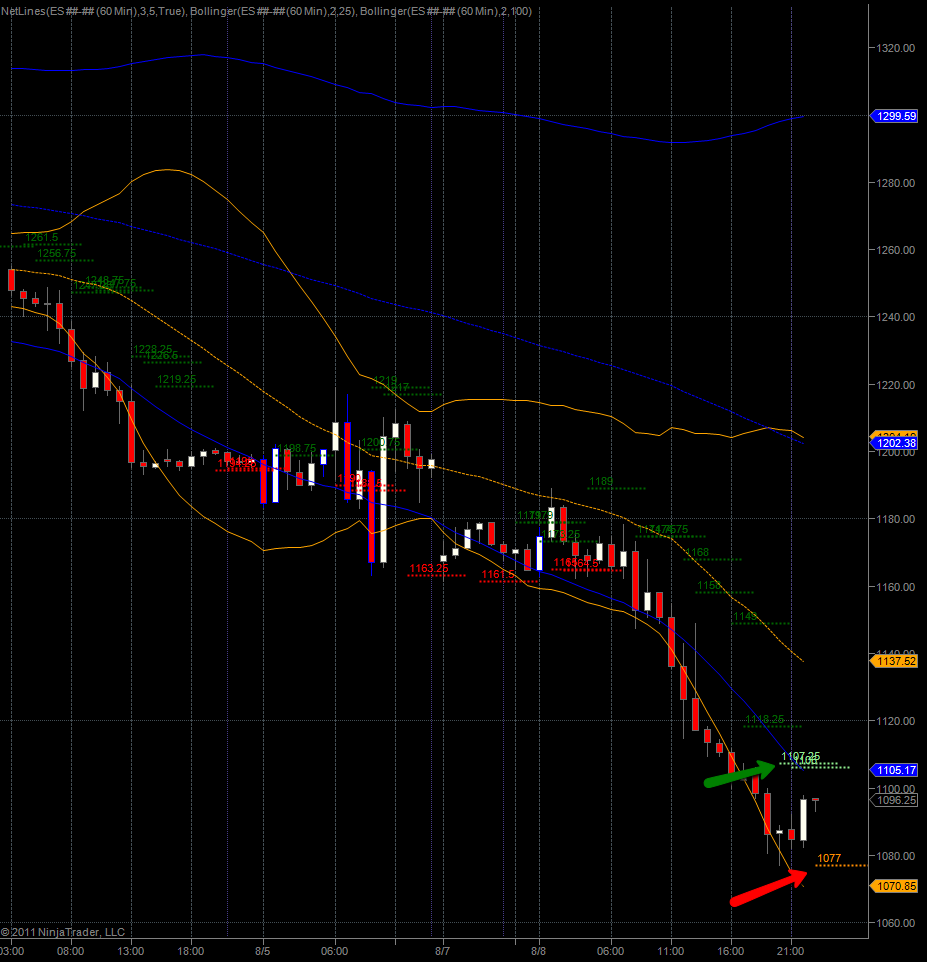Select the red 1163.25 NetLine label
This screenshot has width=927, height=962.
(x=429, y=568)
